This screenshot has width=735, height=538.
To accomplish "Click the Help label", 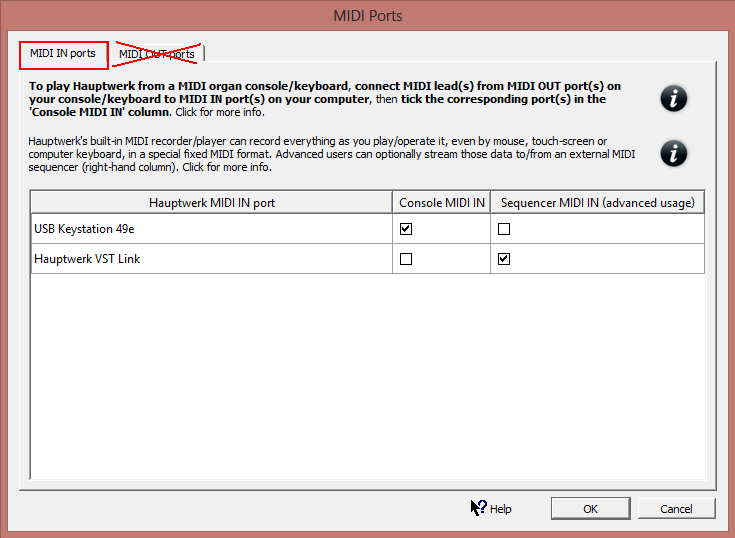I will point(501,509).
